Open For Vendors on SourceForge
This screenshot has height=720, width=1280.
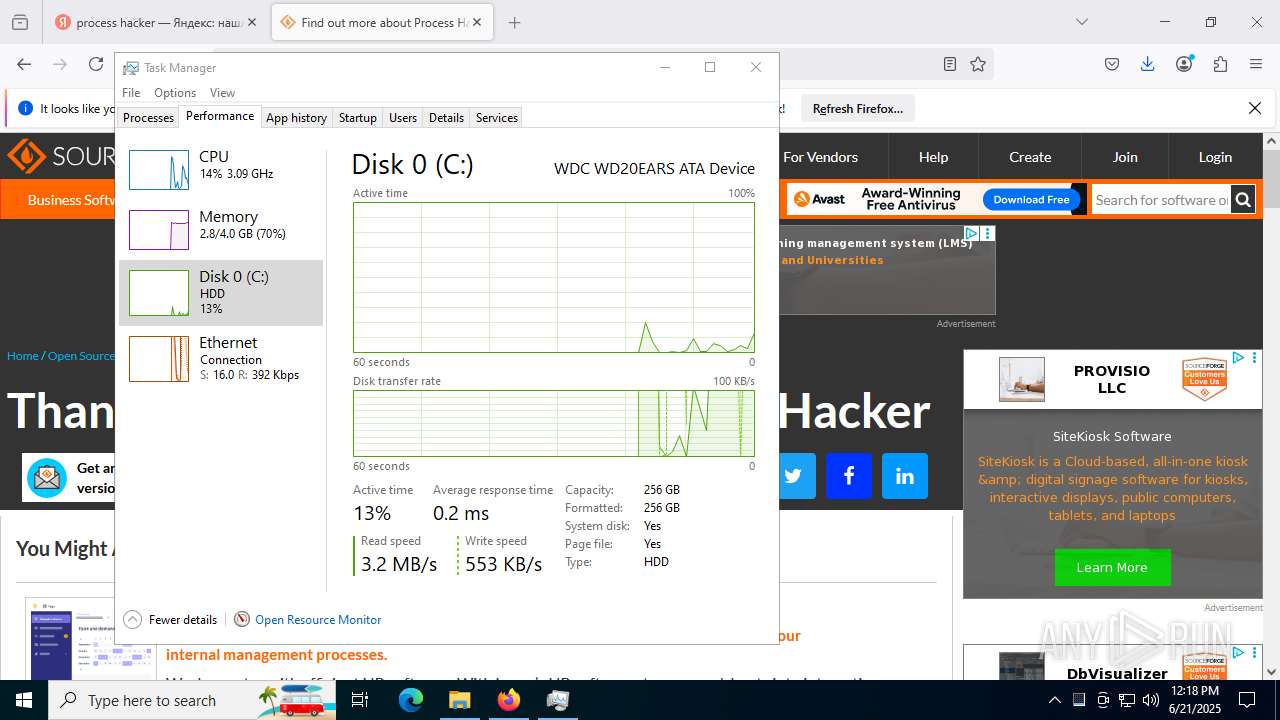click(x=820, y=157)
